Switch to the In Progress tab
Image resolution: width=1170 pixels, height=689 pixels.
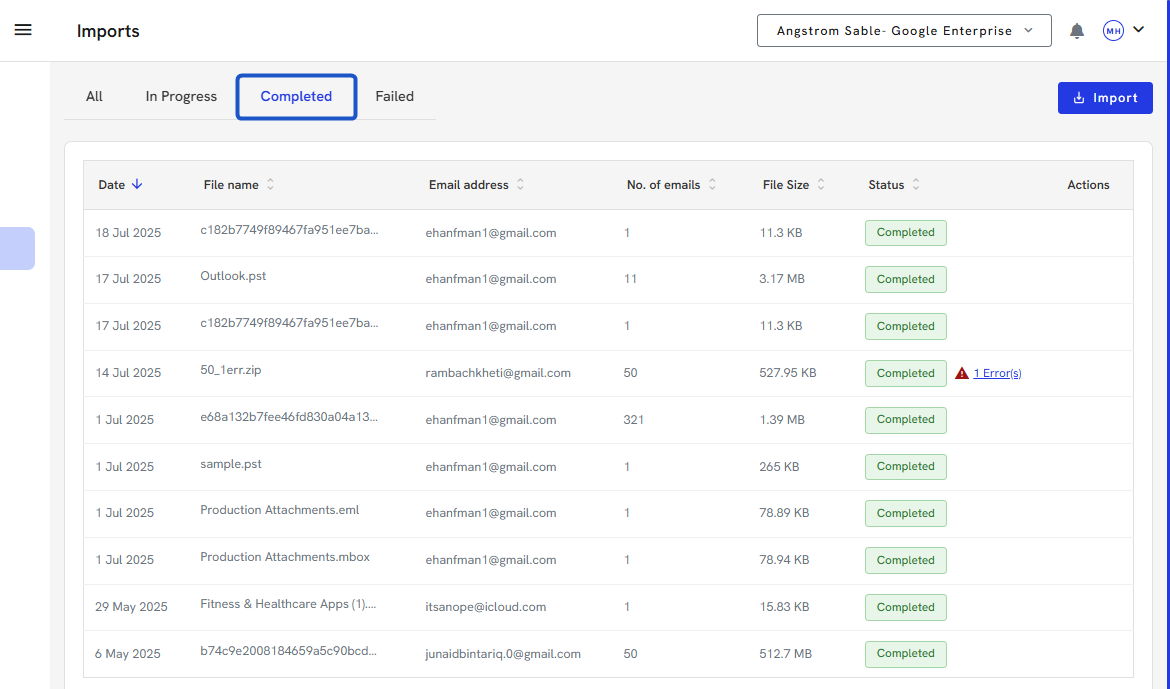click(x=181, y=97)
